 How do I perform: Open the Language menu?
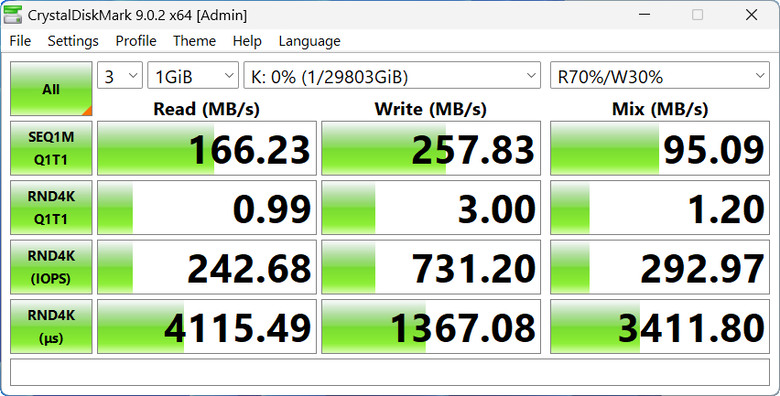click(309, 41)
